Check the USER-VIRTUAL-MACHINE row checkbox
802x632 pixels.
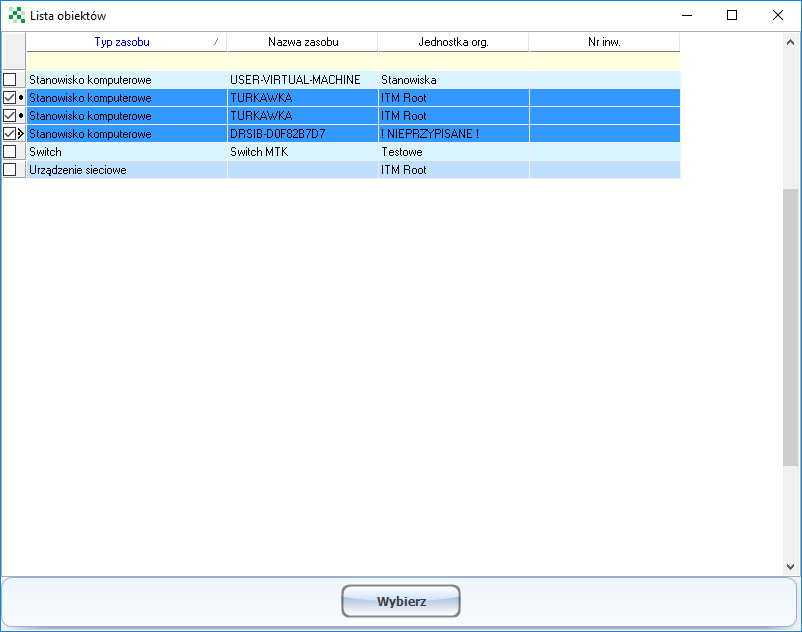pyautogui.click(x=10, y=80)
